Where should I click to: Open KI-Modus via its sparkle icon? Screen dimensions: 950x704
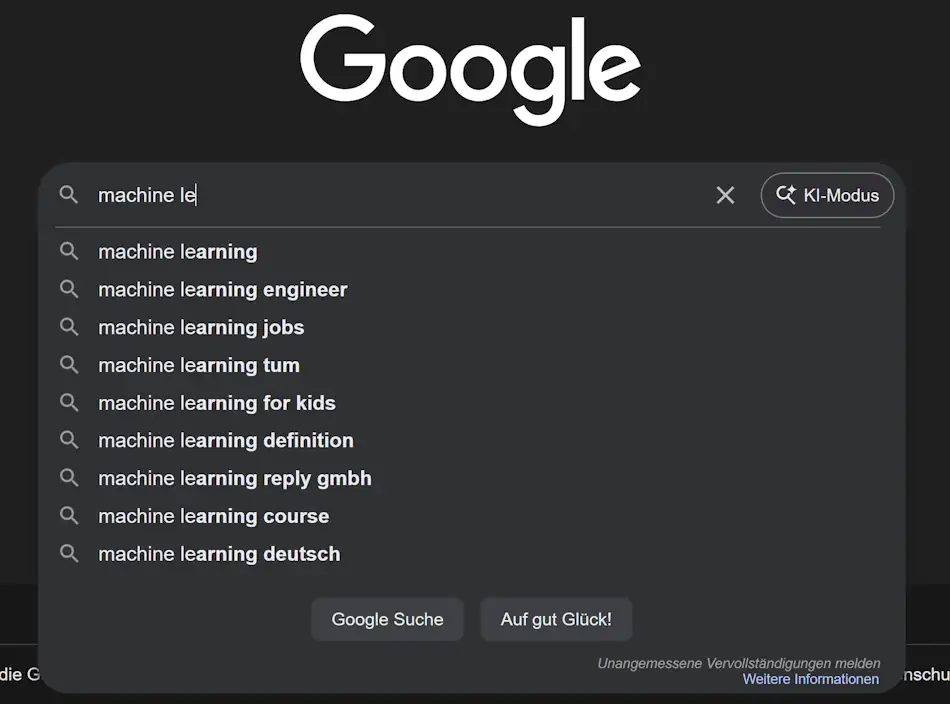tap(788, 195)
